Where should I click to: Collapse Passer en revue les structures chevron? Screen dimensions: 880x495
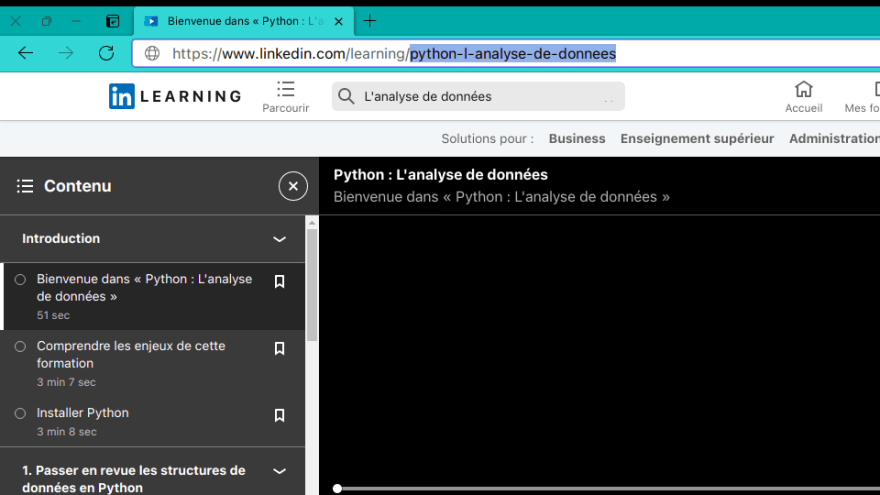[x=279, y=471]
